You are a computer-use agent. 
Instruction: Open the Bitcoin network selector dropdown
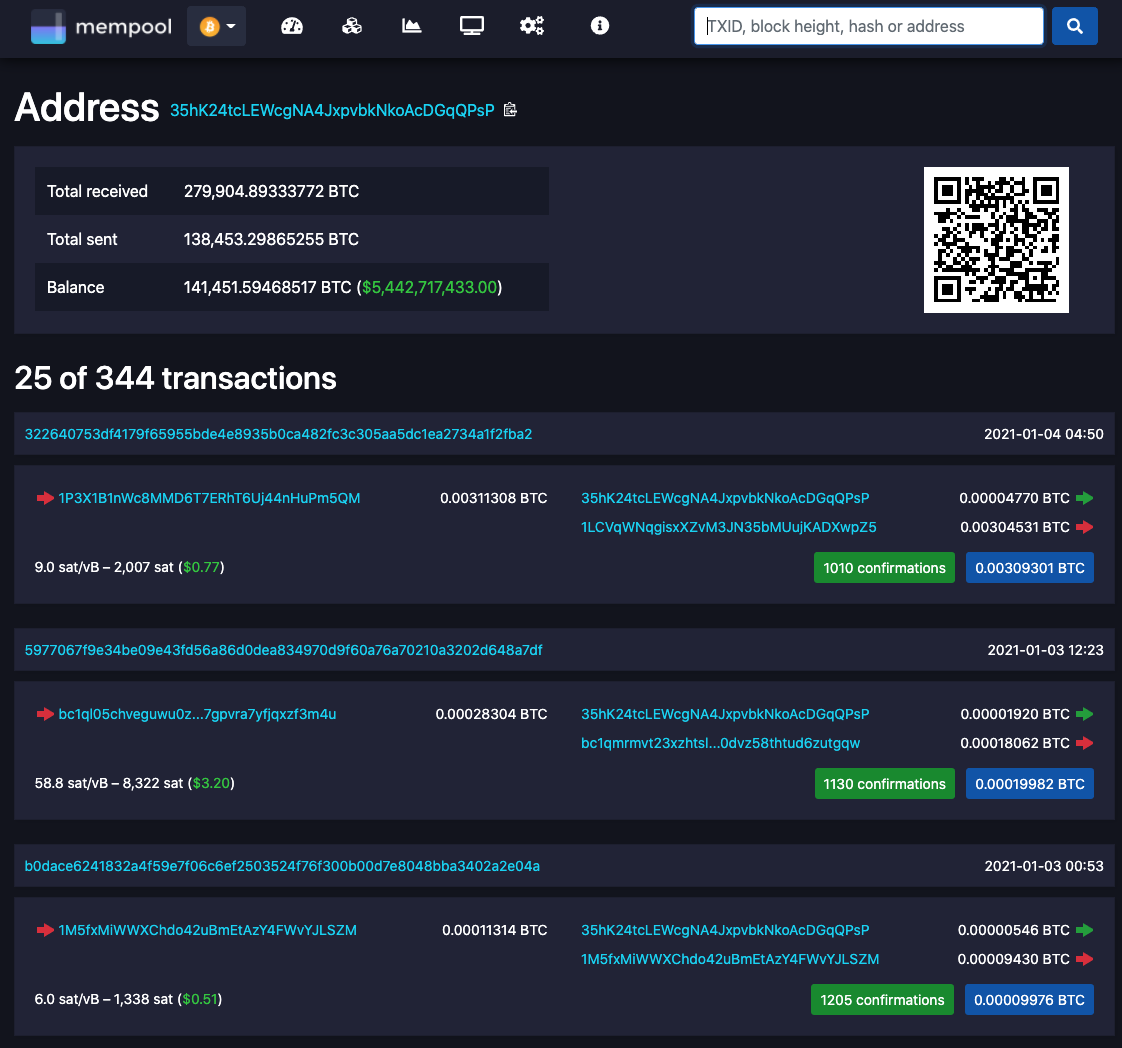click(x=216, y=26)
